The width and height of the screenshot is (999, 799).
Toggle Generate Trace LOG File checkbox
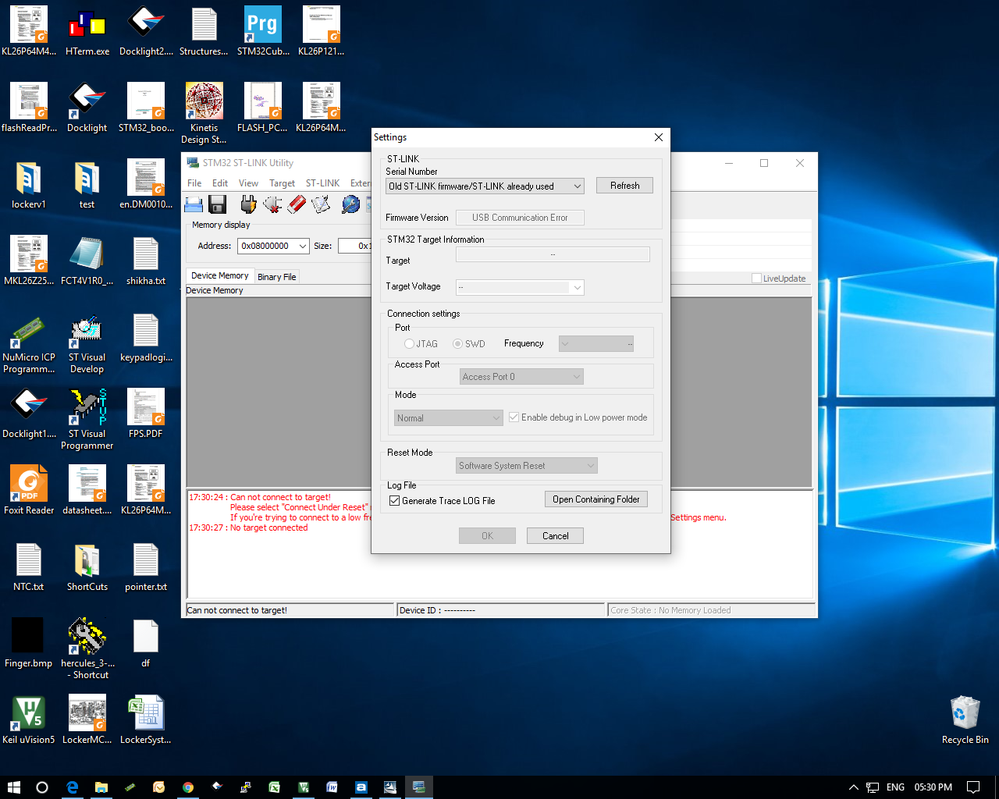click(x=394, y=501)
